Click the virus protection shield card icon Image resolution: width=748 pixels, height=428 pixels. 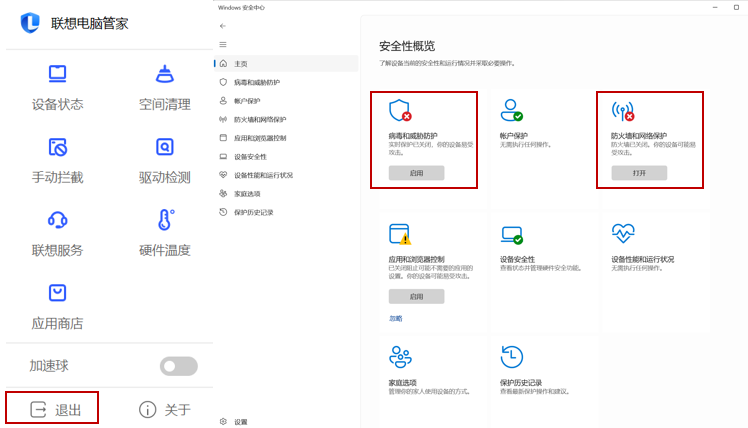tap(400, 110)
